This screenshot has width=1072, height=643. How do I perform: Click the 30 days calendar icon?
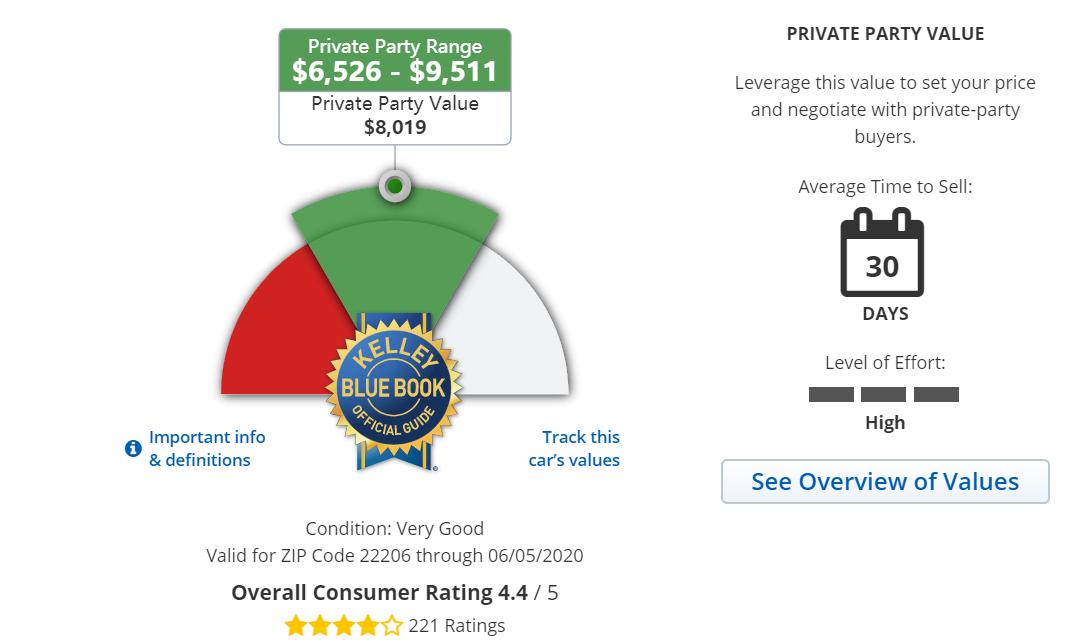(882, 253)
